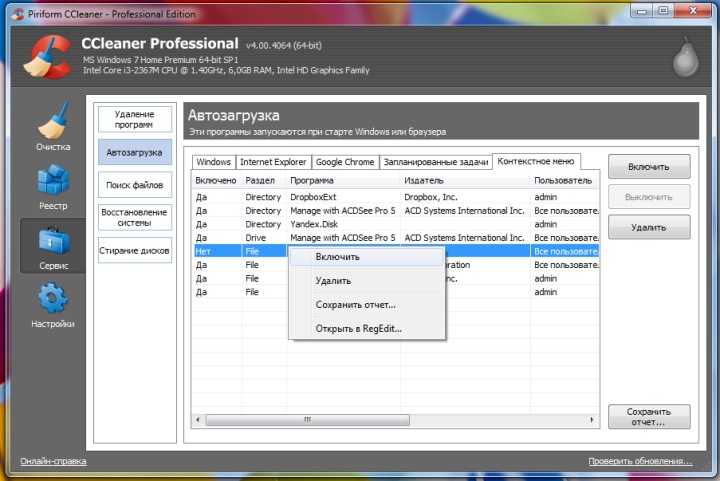
Task: Open Поиск файлов section
Action: (x=135, y=185)
